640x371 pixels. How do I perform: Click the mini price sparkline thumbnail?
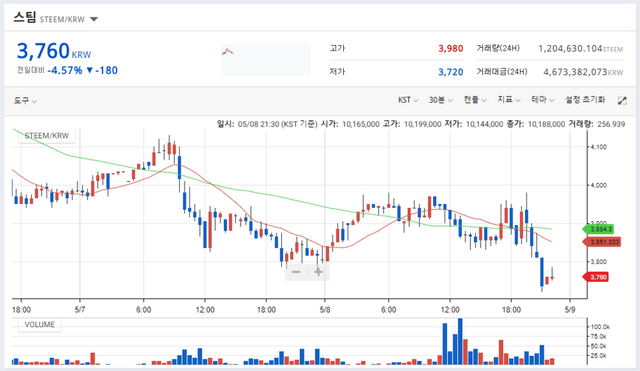click(266, 60)
